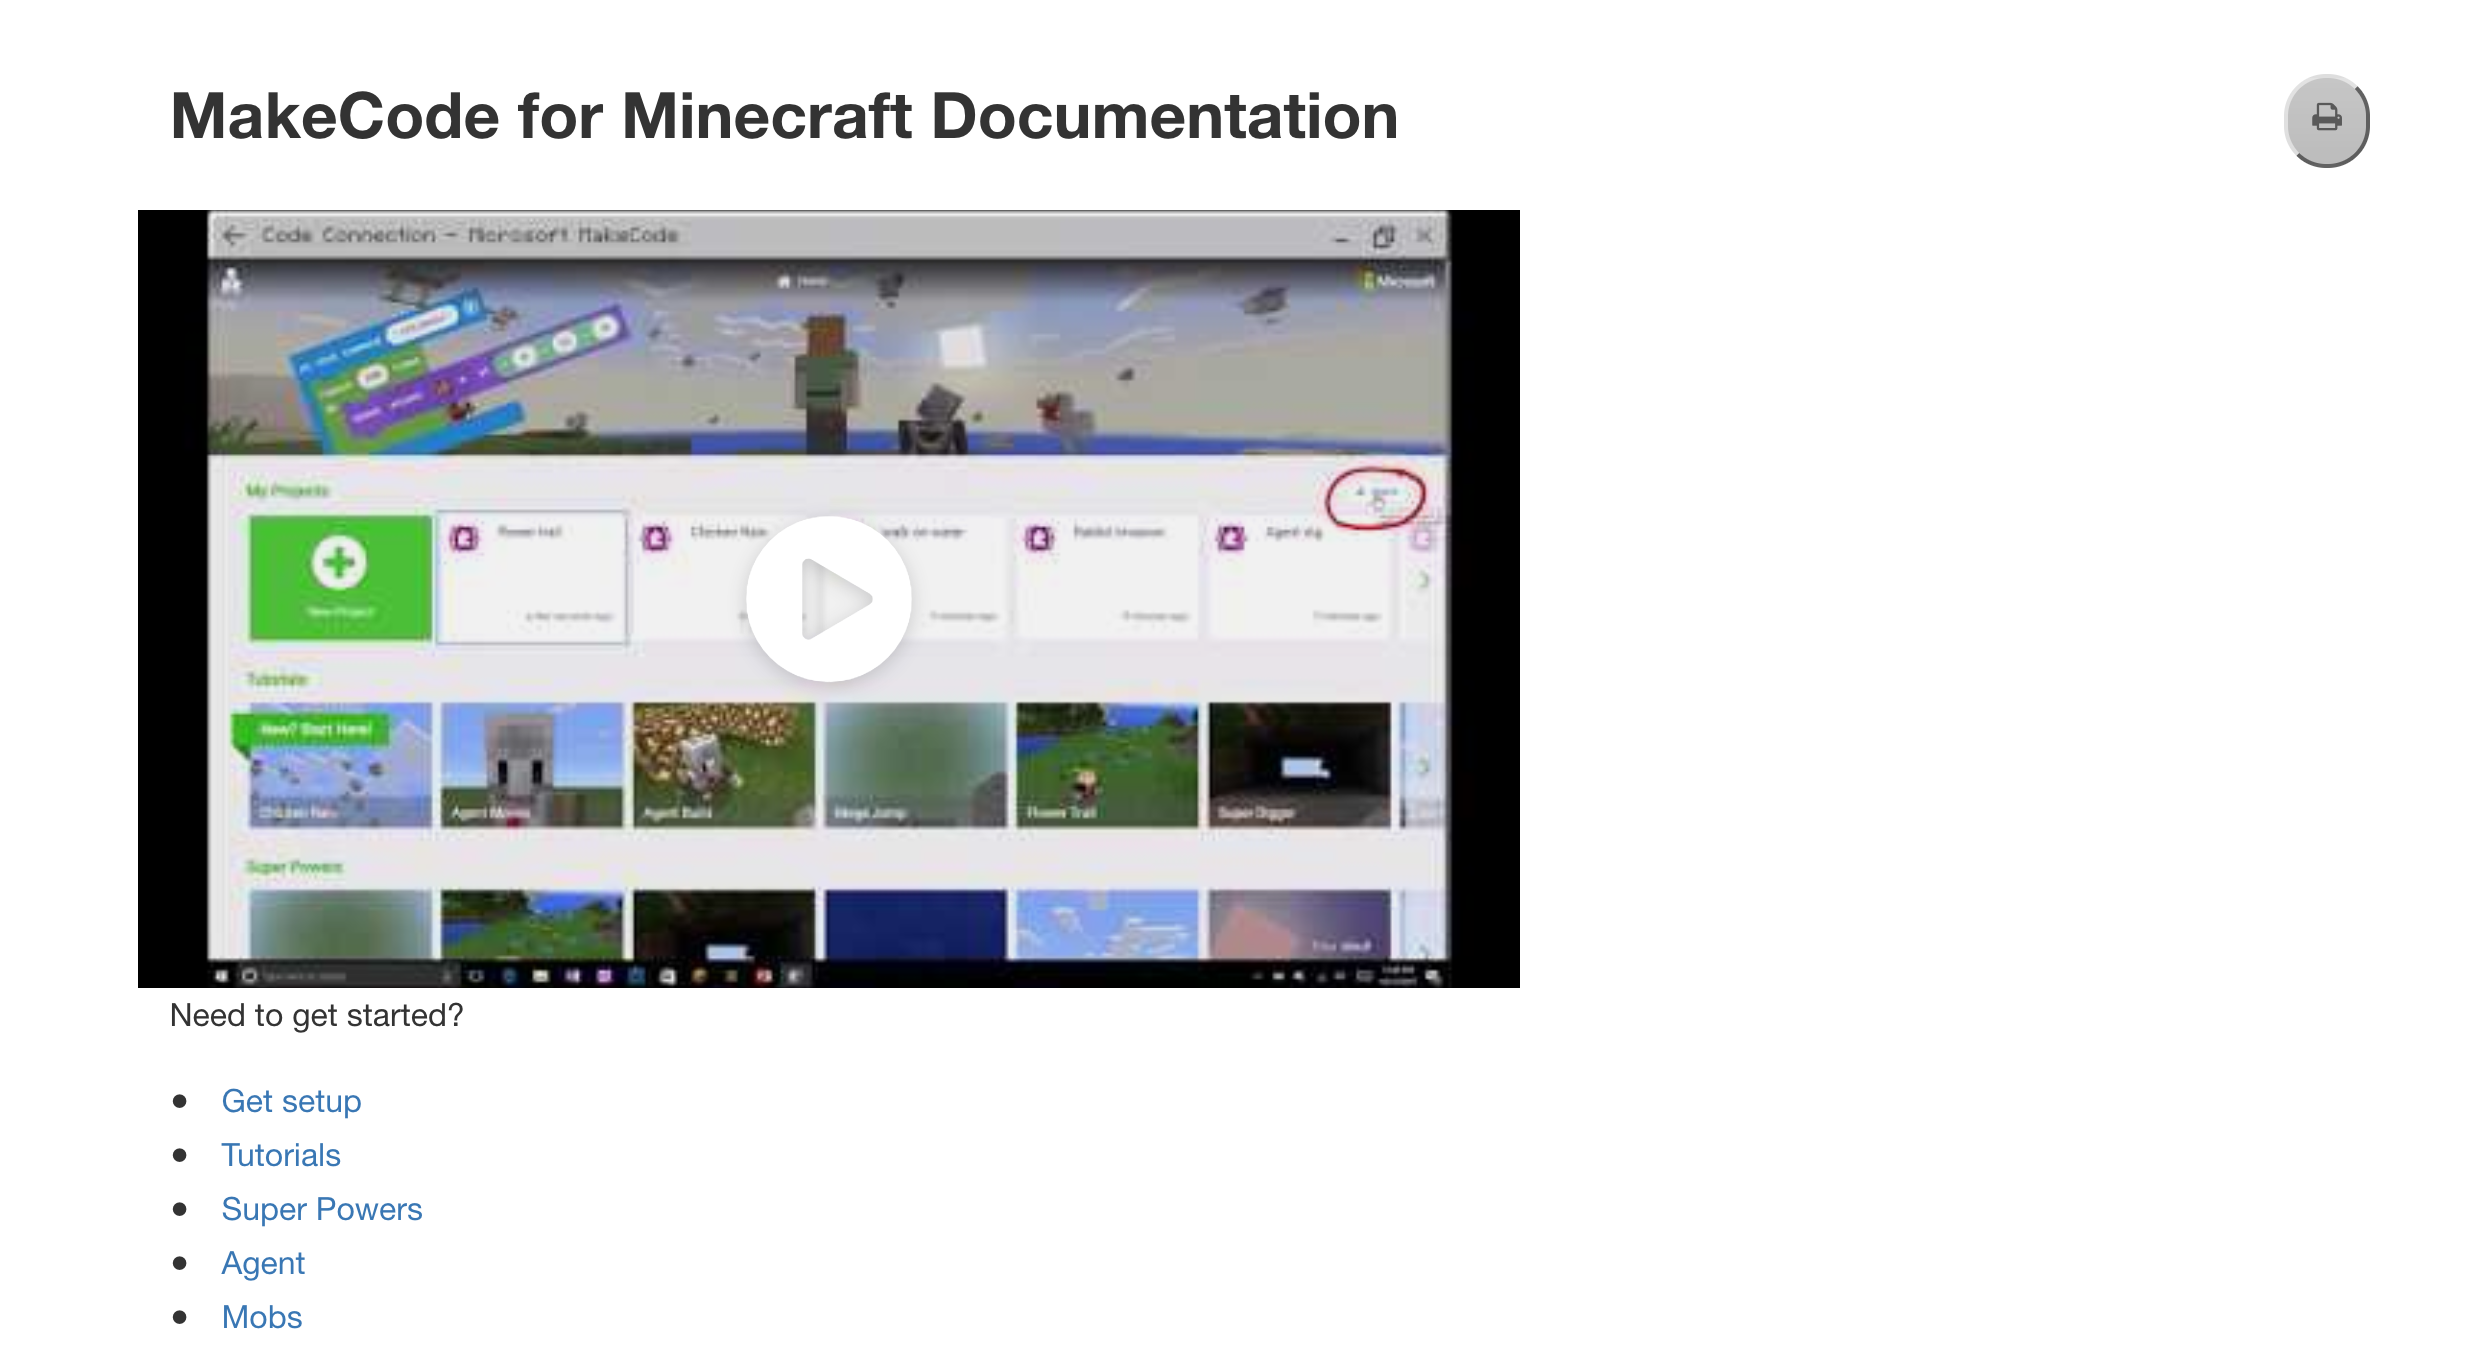Play the MakeCode introduction video
The width and height of the screenshot is (2486, 1350).
coord(829,598)
